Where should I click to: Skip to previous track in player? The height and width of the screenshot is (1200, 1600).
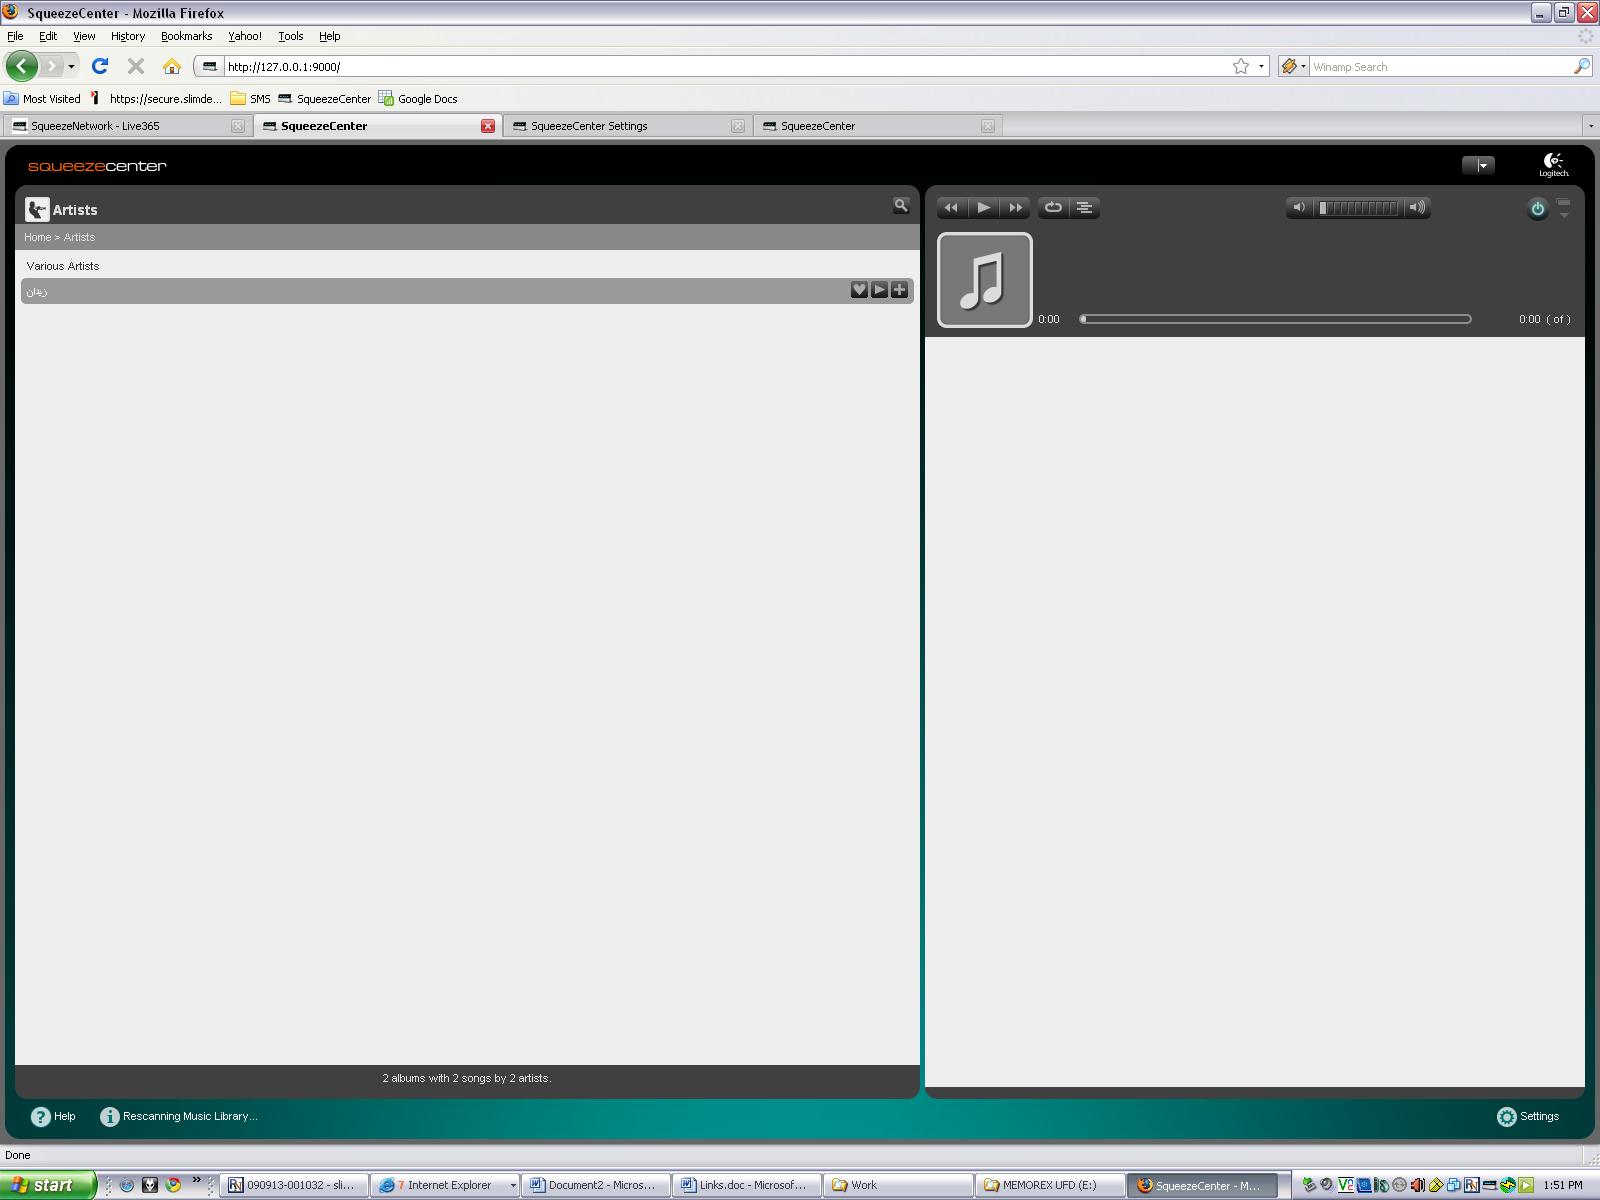(x=951, y=208)
